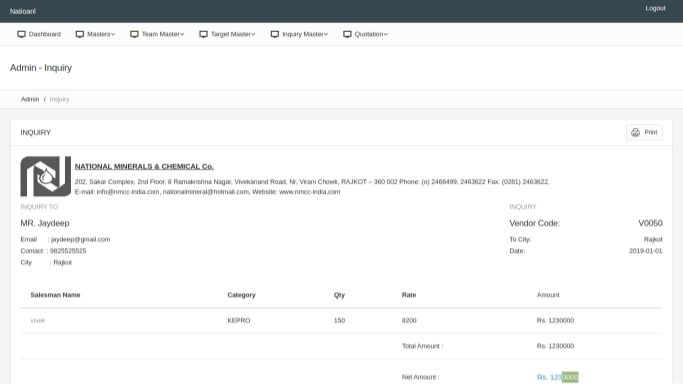683x384 pixels.
Task: Click the Logout link
Action: [655, 8]
